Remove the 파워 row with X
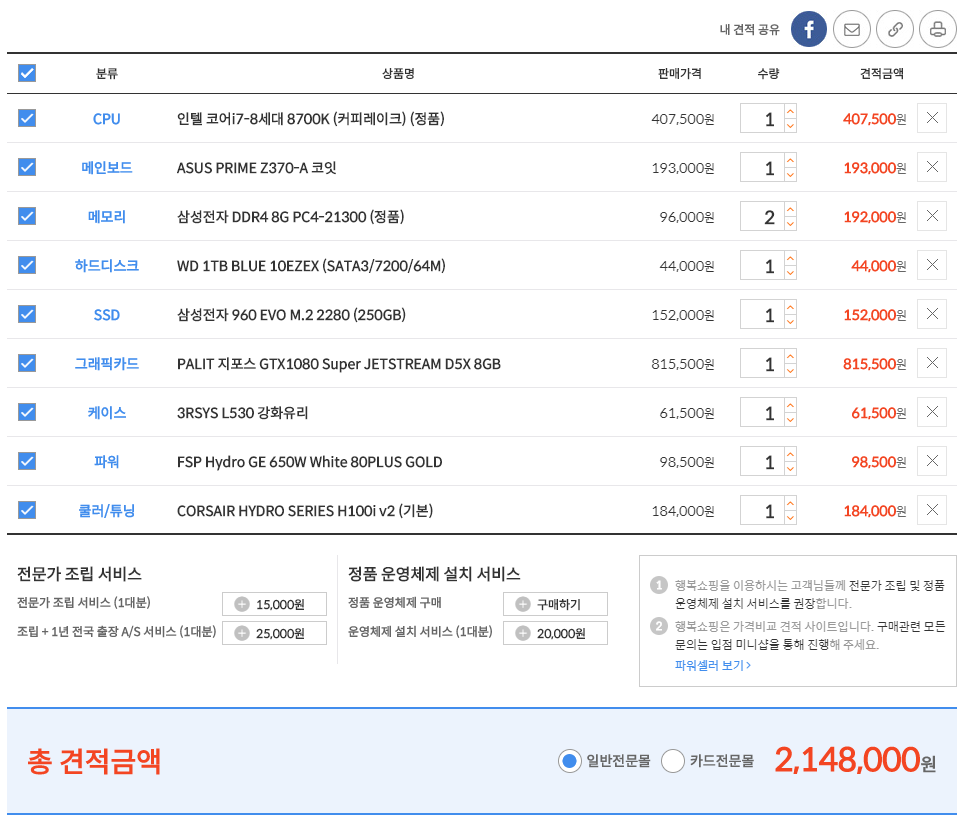The image size is (963, 822). pos(932,461)
